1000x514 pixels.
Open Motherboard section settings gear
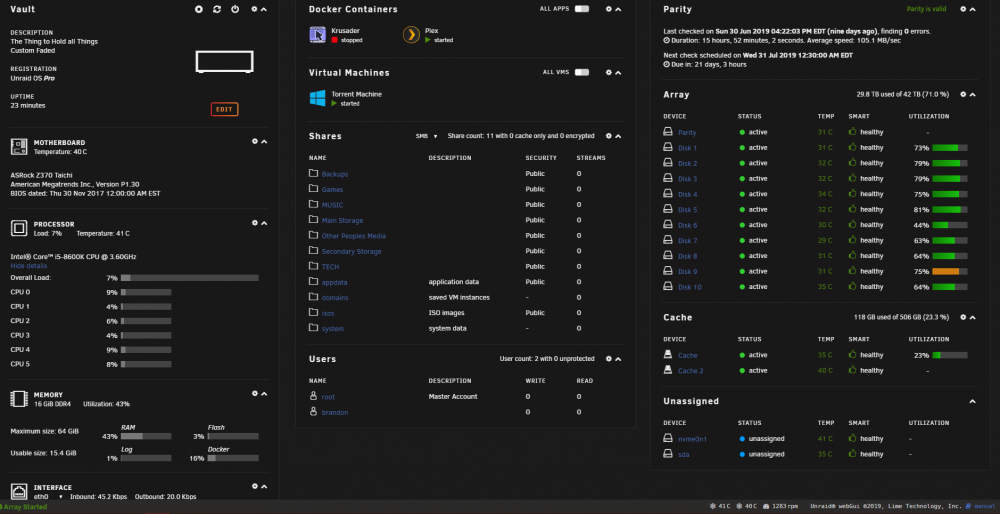click(x=254, y=142)
